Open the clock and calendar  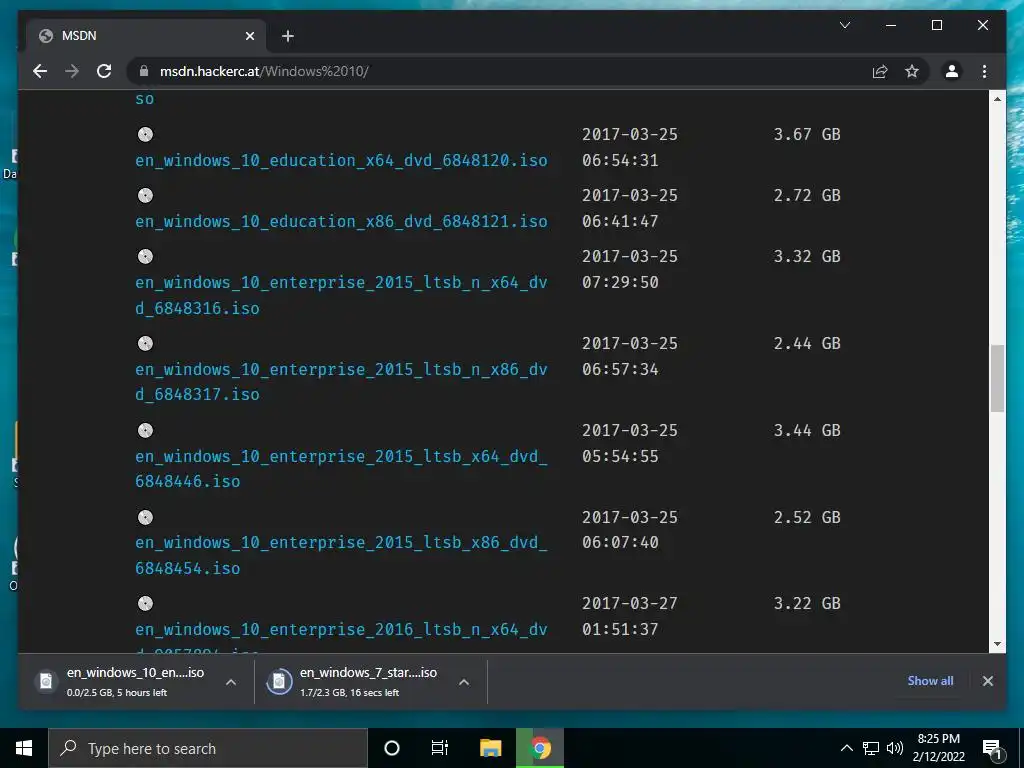pos(938,748)
